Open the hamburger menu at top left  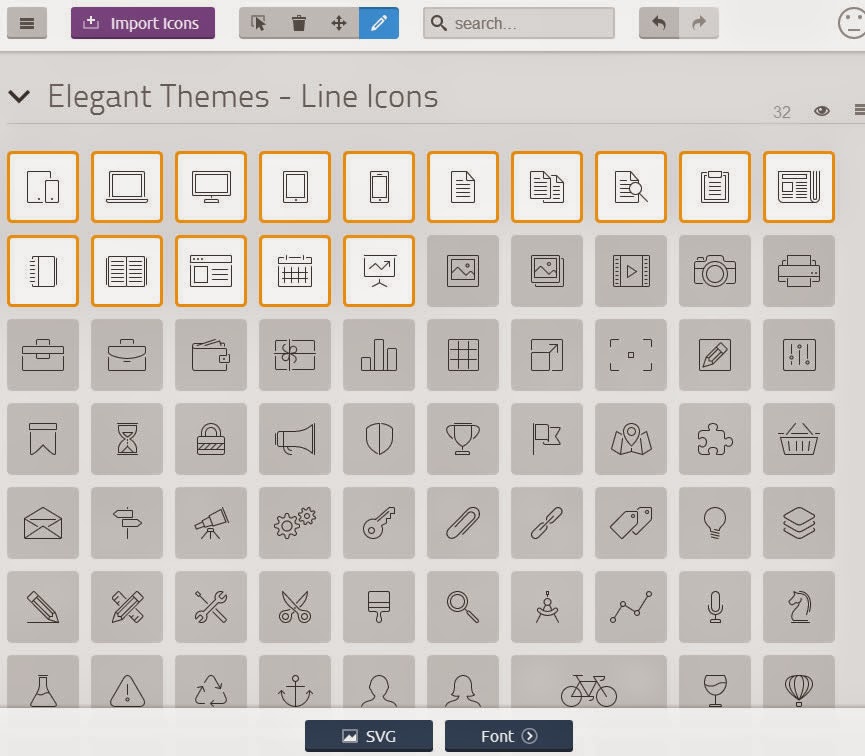pyautogui.click(x=27, y=23)
